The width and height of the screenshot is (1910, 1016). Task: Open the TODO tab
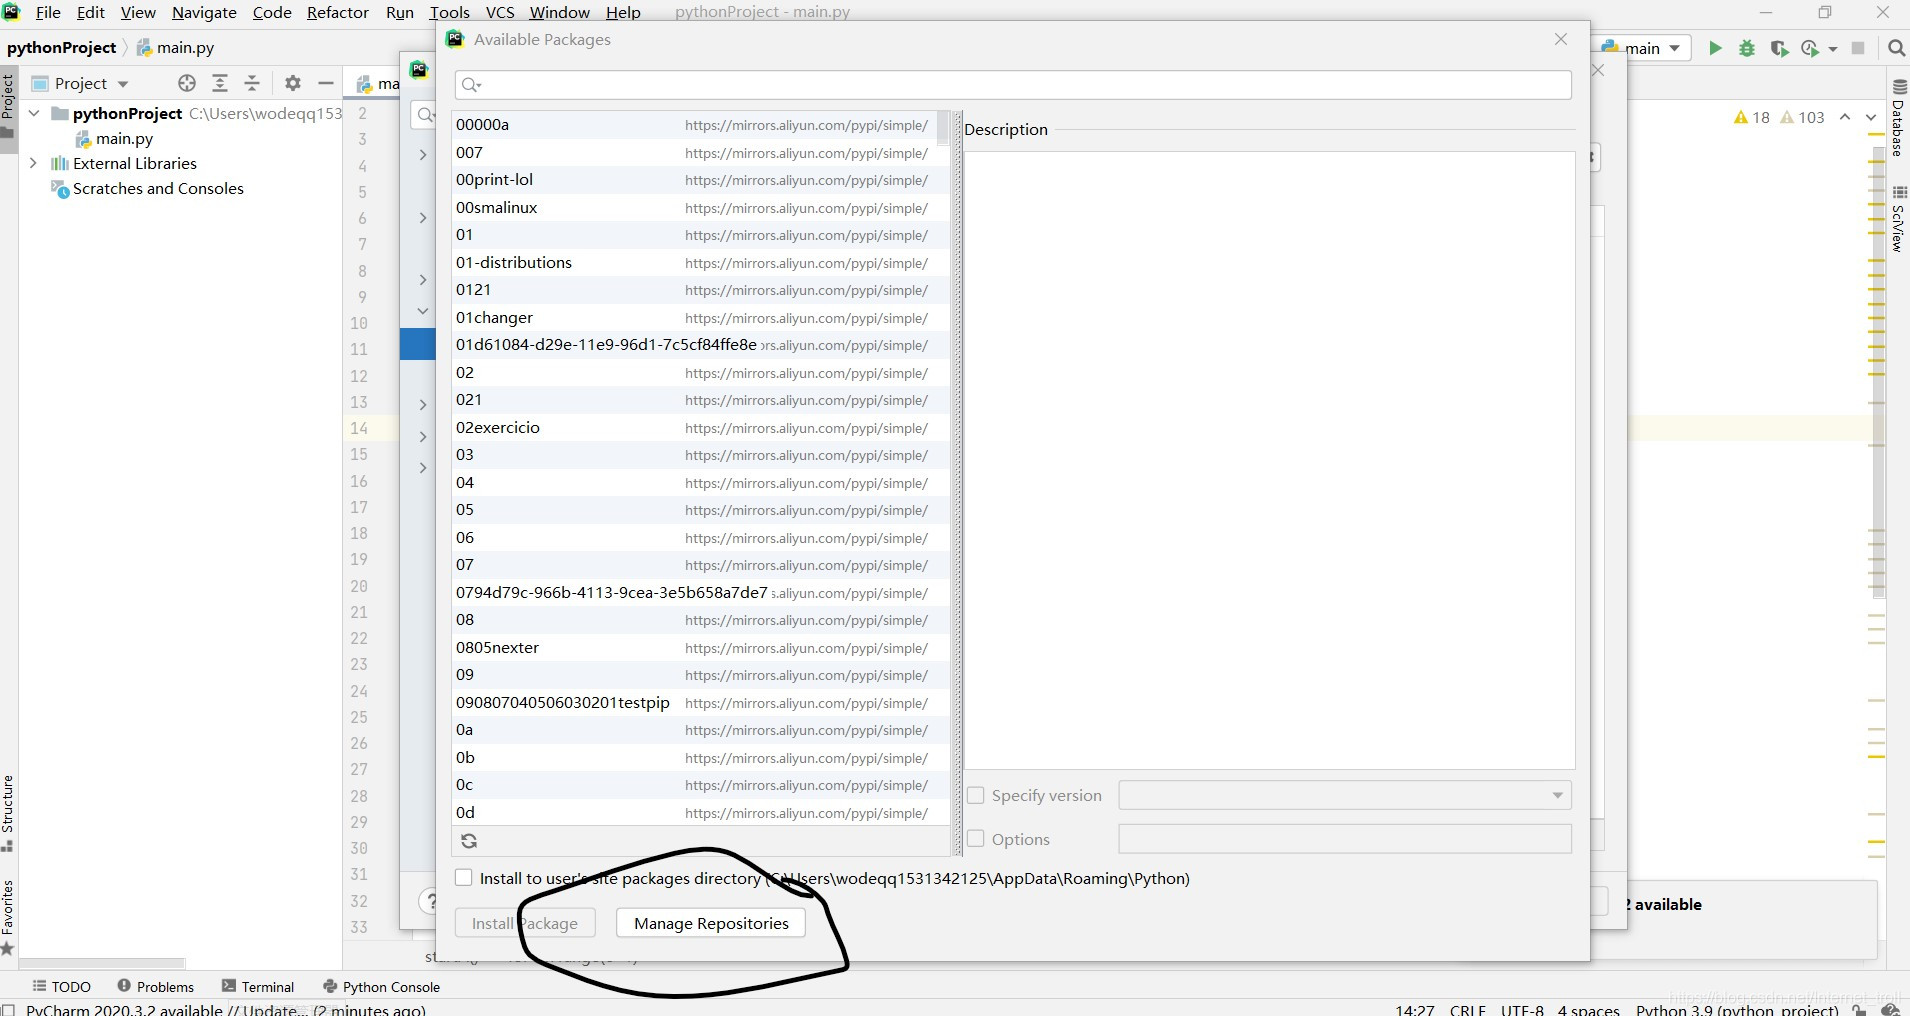point(61,986)
